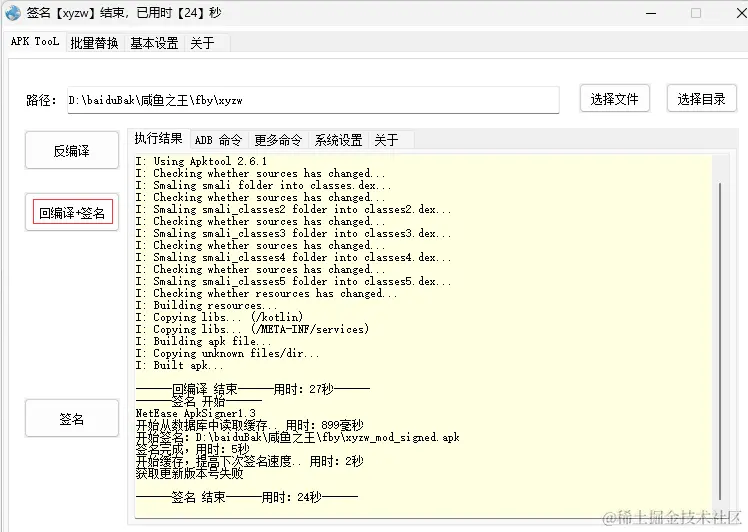Click 'Smaling smali_classes3 folder' log line

point(293,233)
